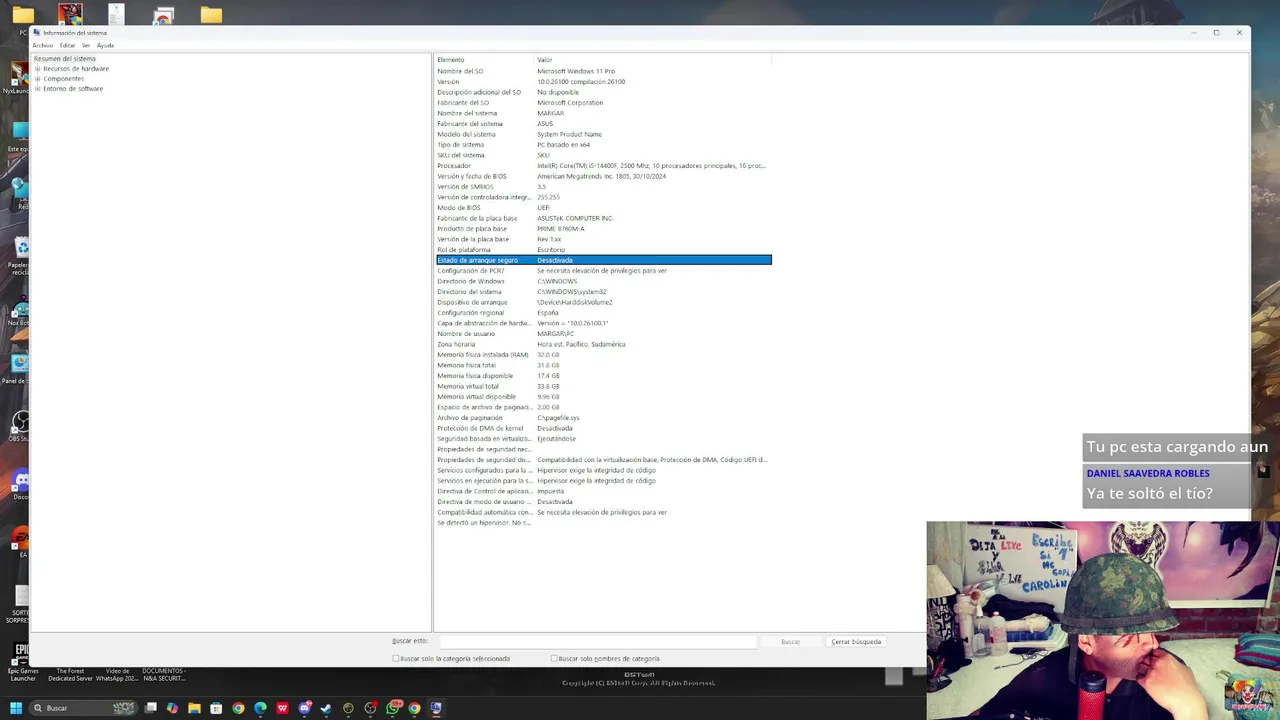Select Fabricante del sistema row
Image resolution: width=1280 pixels, height=720 pixels.
pos(604,124)
